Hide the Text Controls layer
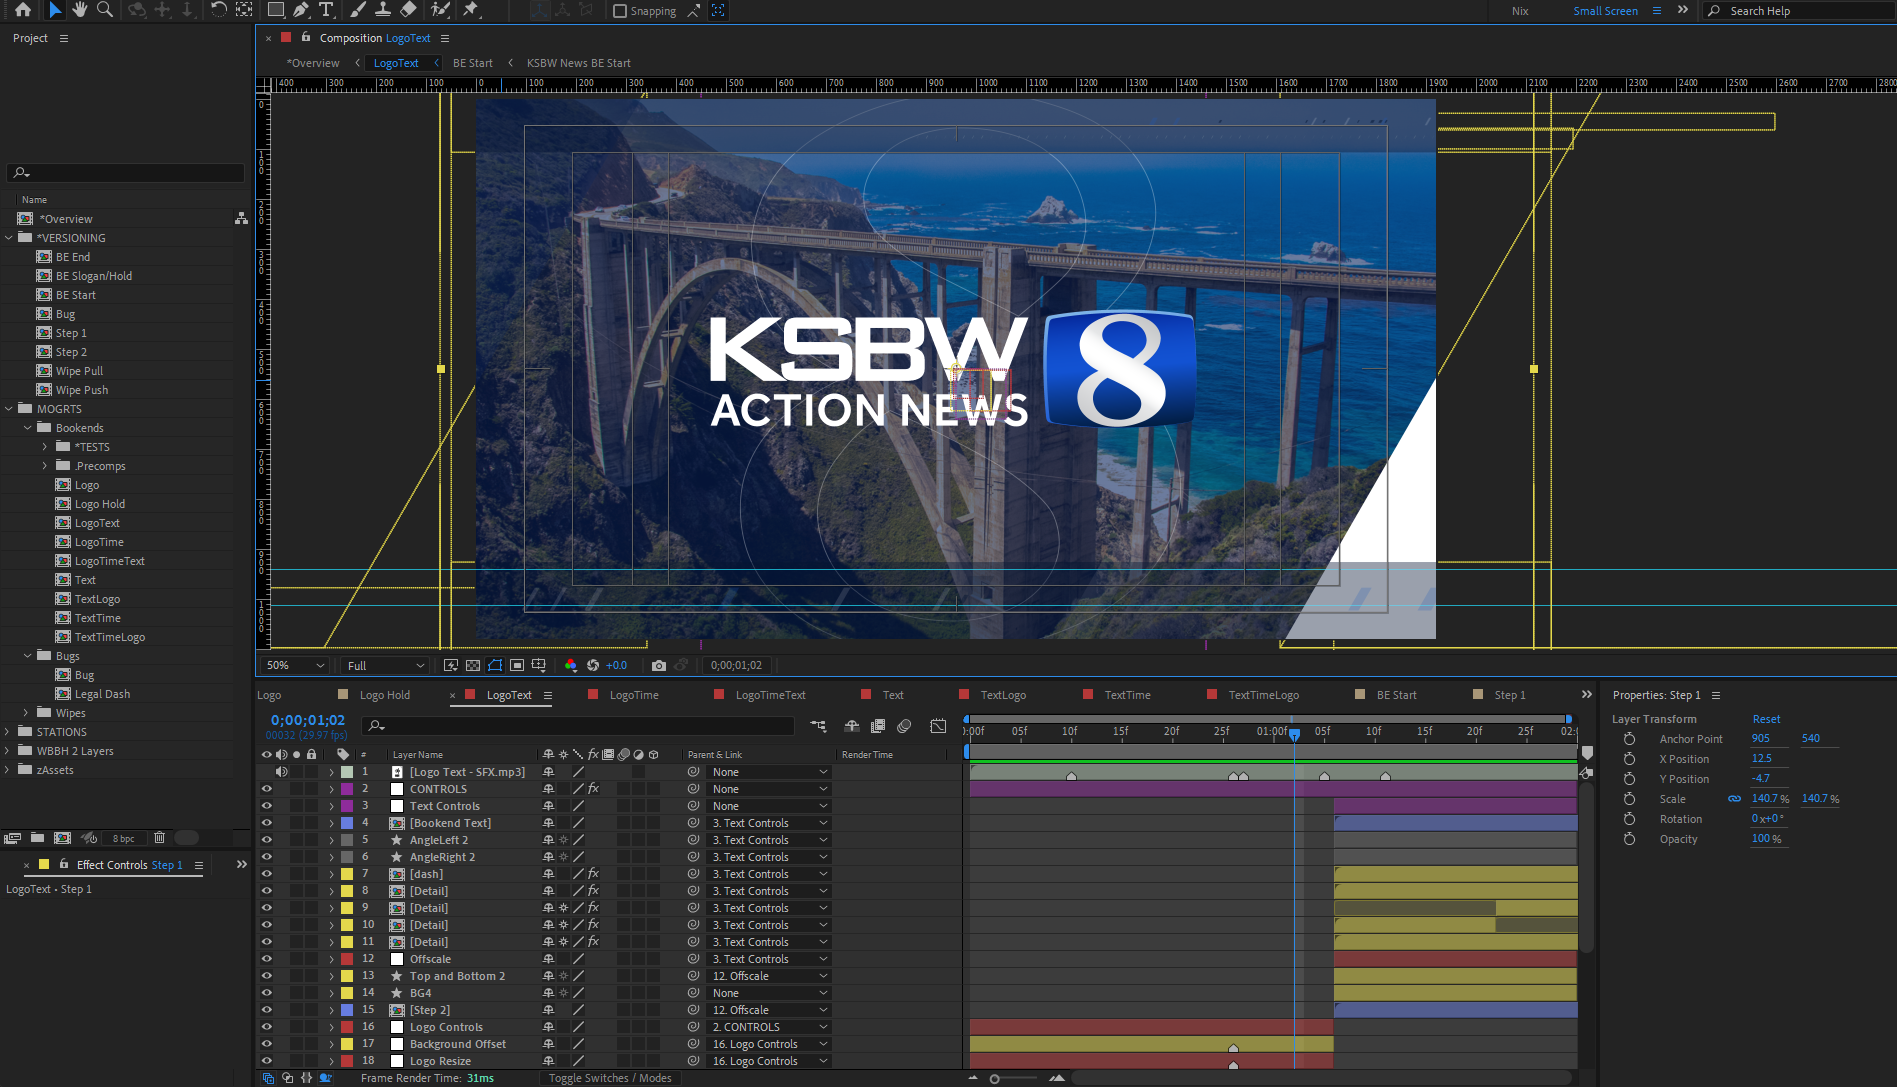 [x=267, y=806]
